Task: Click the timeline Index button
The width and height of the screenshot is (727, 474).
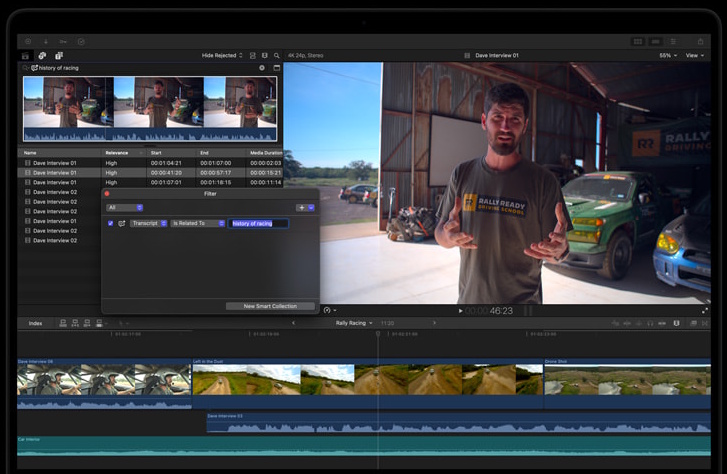Action: [35, 323]
